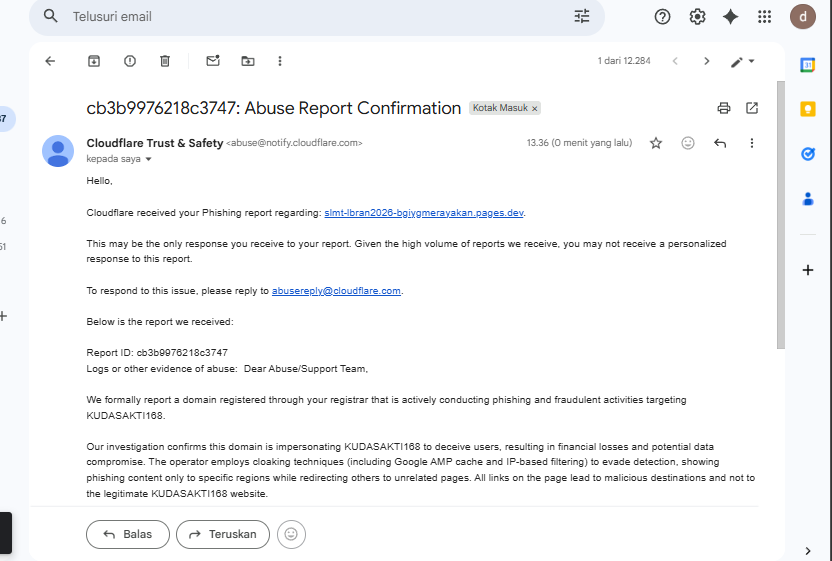Open more options in email toolbar
Screen dimensions: 832x561
(280, 61)
